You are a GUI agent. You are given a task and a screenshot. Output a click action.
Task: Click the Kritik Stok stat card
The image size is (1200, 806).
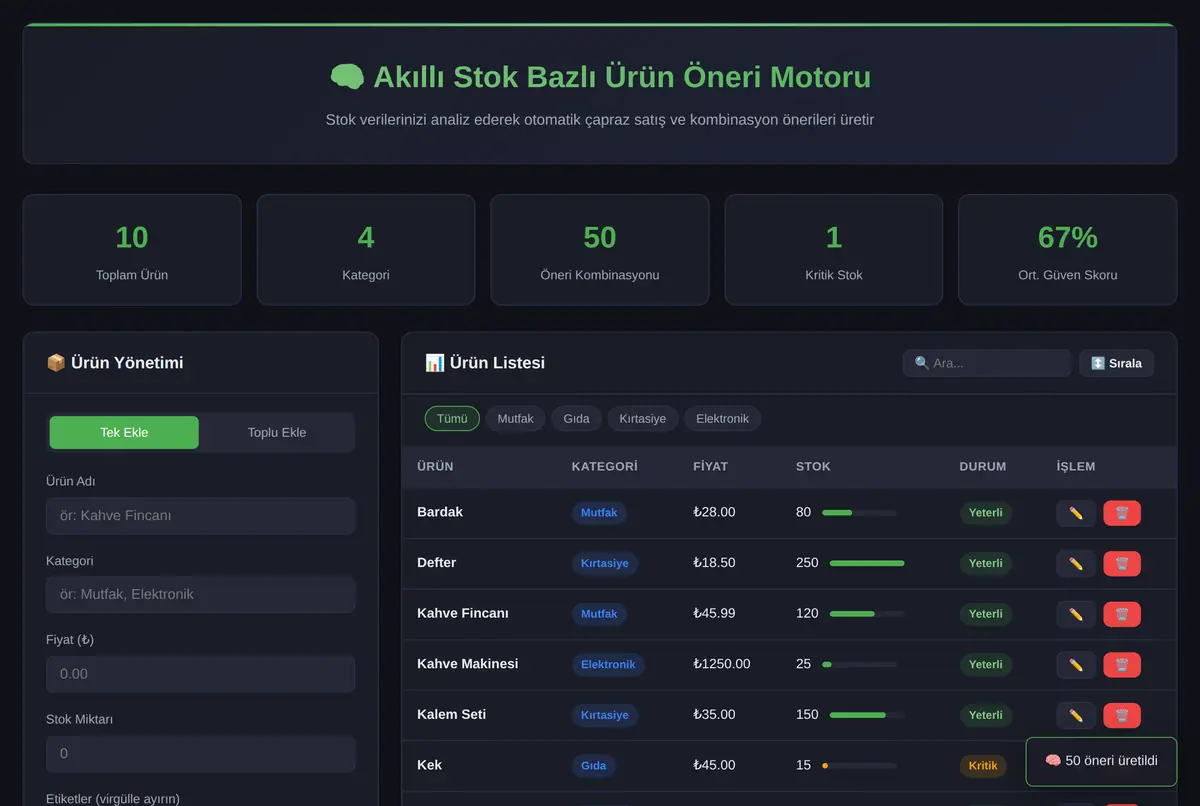(834, 250)
